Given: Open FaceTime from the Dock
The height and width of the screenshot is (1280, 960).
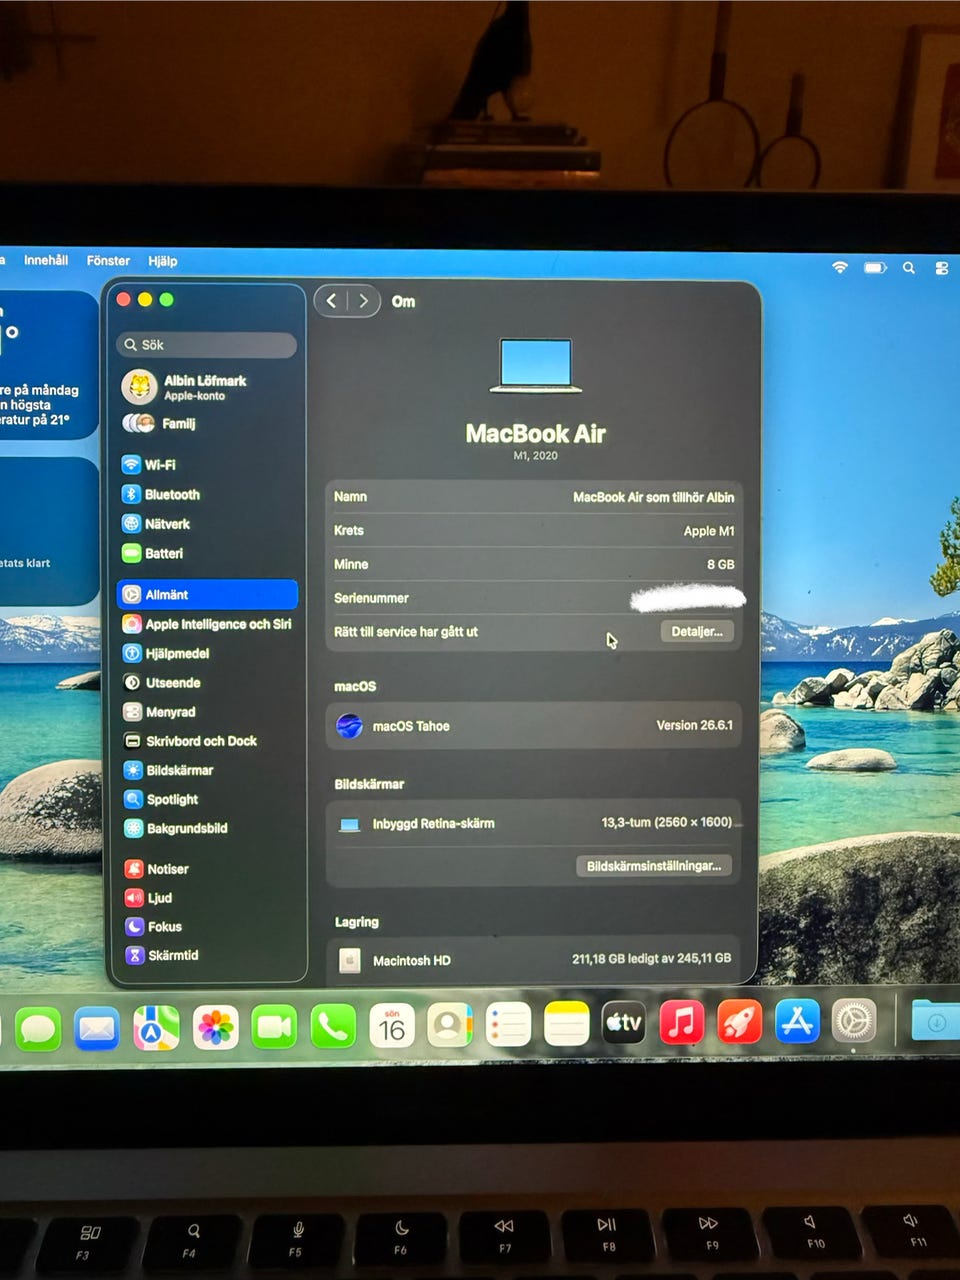Looking at the screenshot, I should click(273, 1027).
